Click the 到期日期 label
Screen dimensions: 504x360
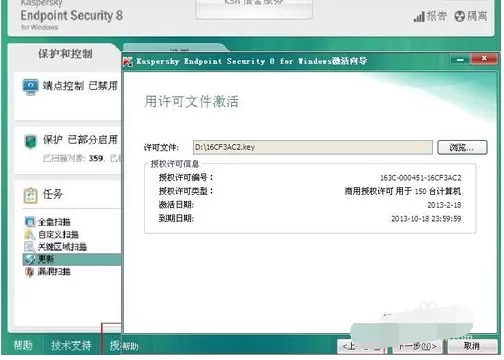pyautogui.click(x=176, y=218)
